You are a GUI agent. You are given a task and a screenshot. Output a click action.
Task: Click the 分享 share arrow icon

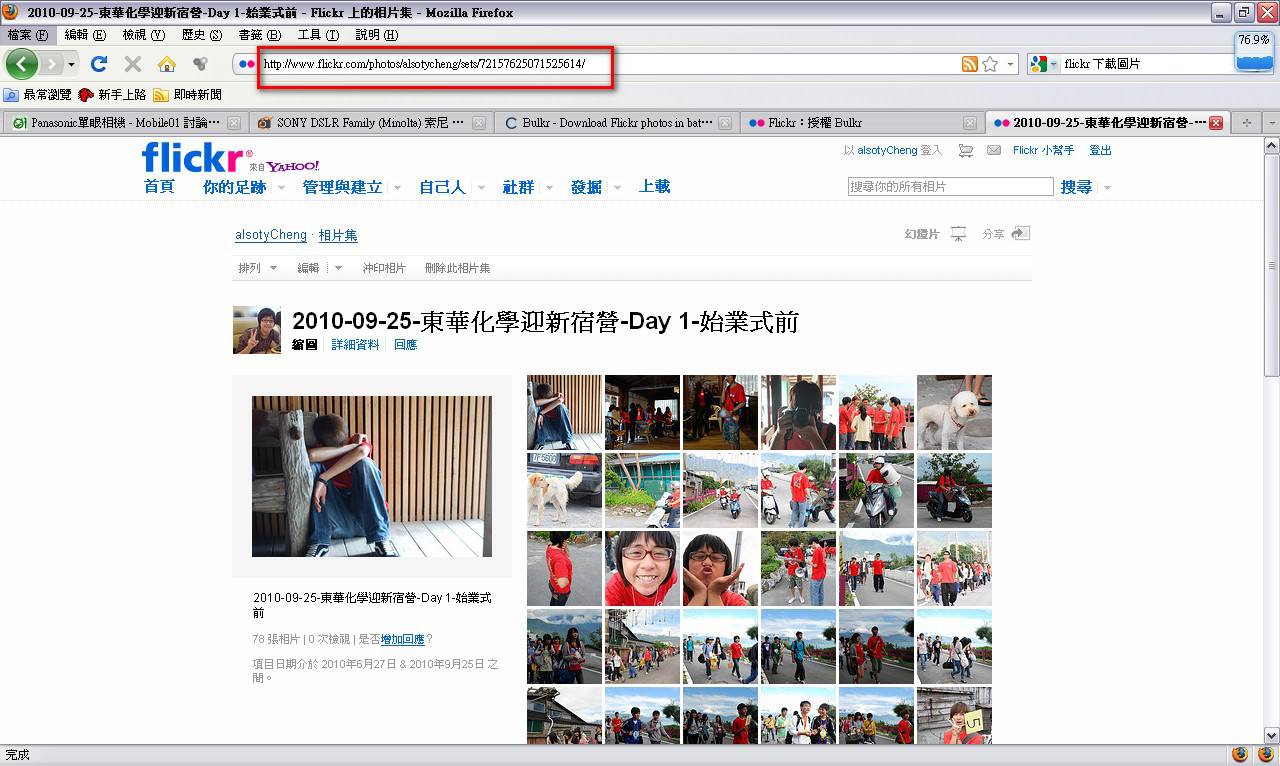pyautogui.click(x=1020, y=234)
